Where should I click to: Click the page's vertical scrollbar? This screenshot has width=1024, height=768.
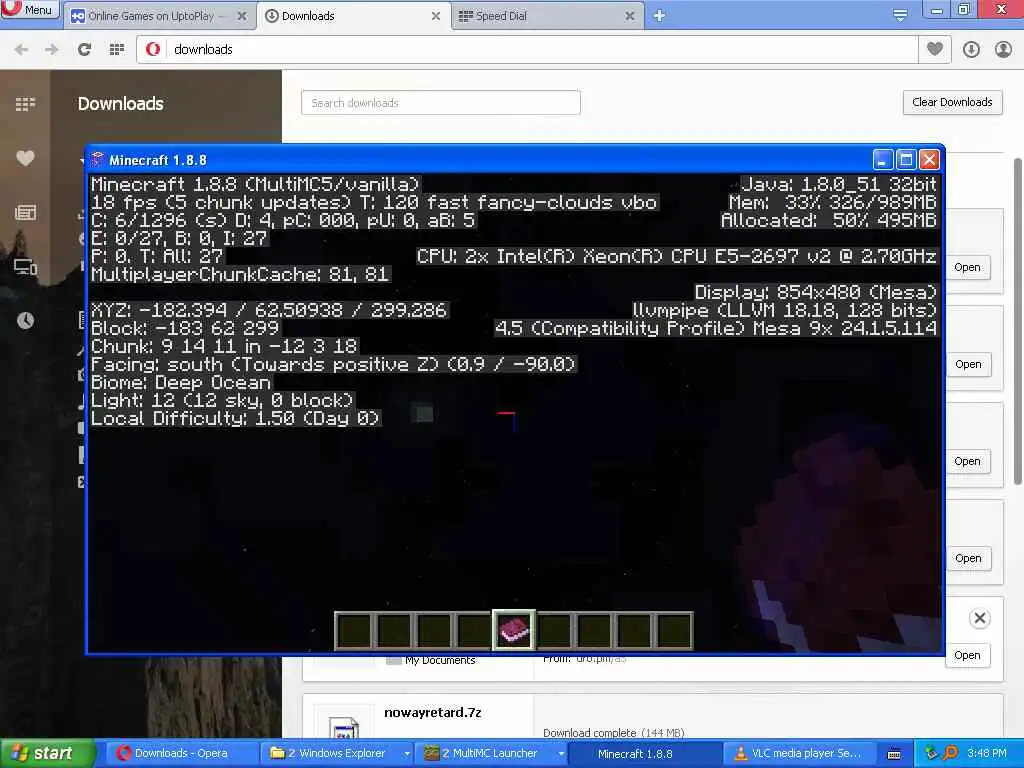tap(1017, 320)
